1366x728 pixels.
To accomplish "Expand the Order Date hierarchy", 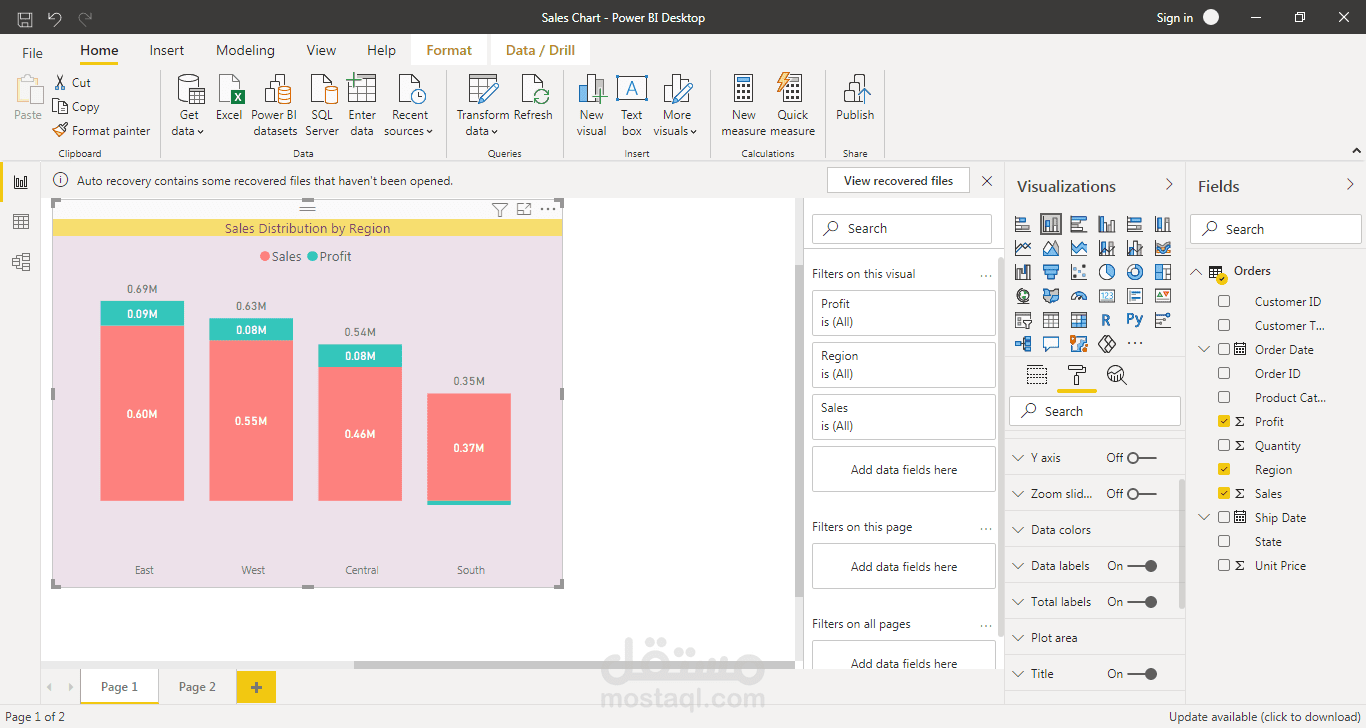I will 1204,349.
